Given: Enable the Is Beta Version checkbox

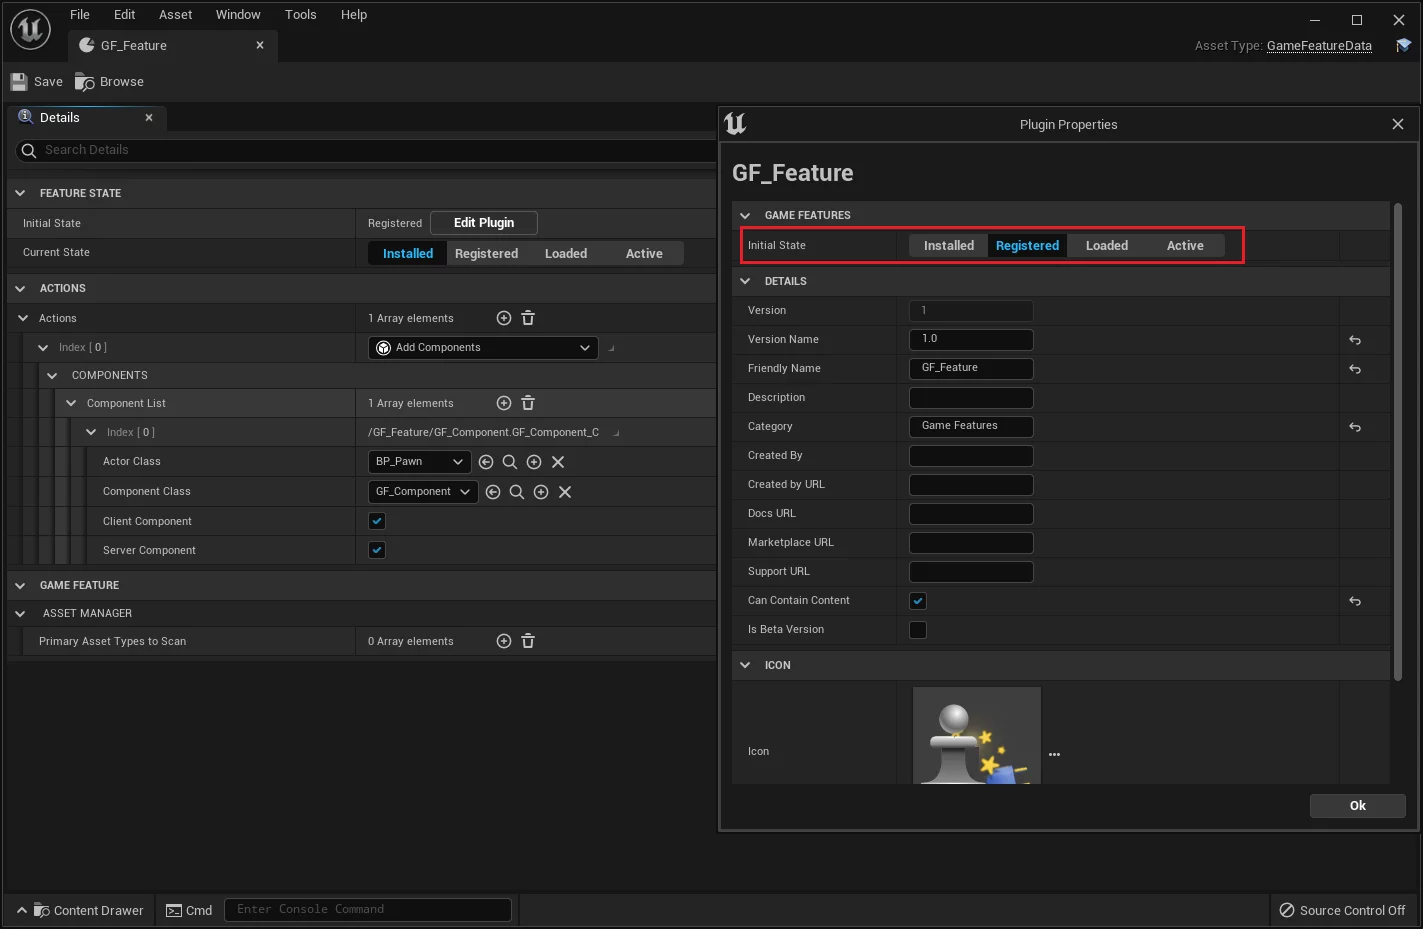Looking at the screenshot, I should 918,630.
